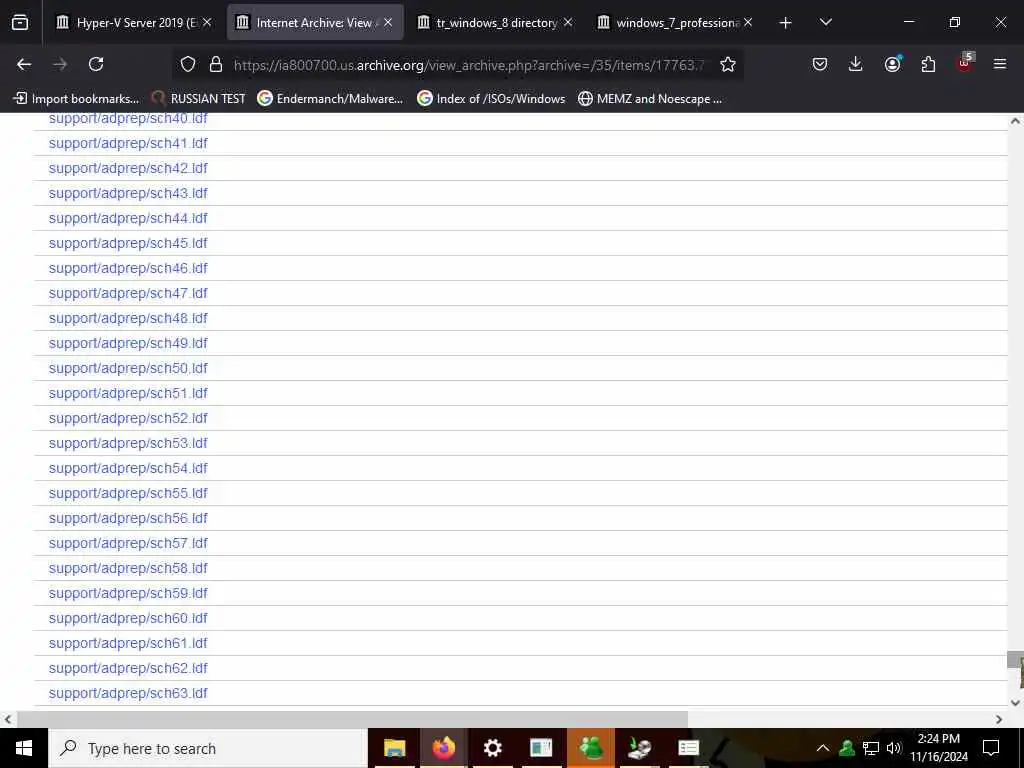Screen dimensions: 1024x768
Task: Open support/adprep/sch50.ldf link
Action: point(128,368)
